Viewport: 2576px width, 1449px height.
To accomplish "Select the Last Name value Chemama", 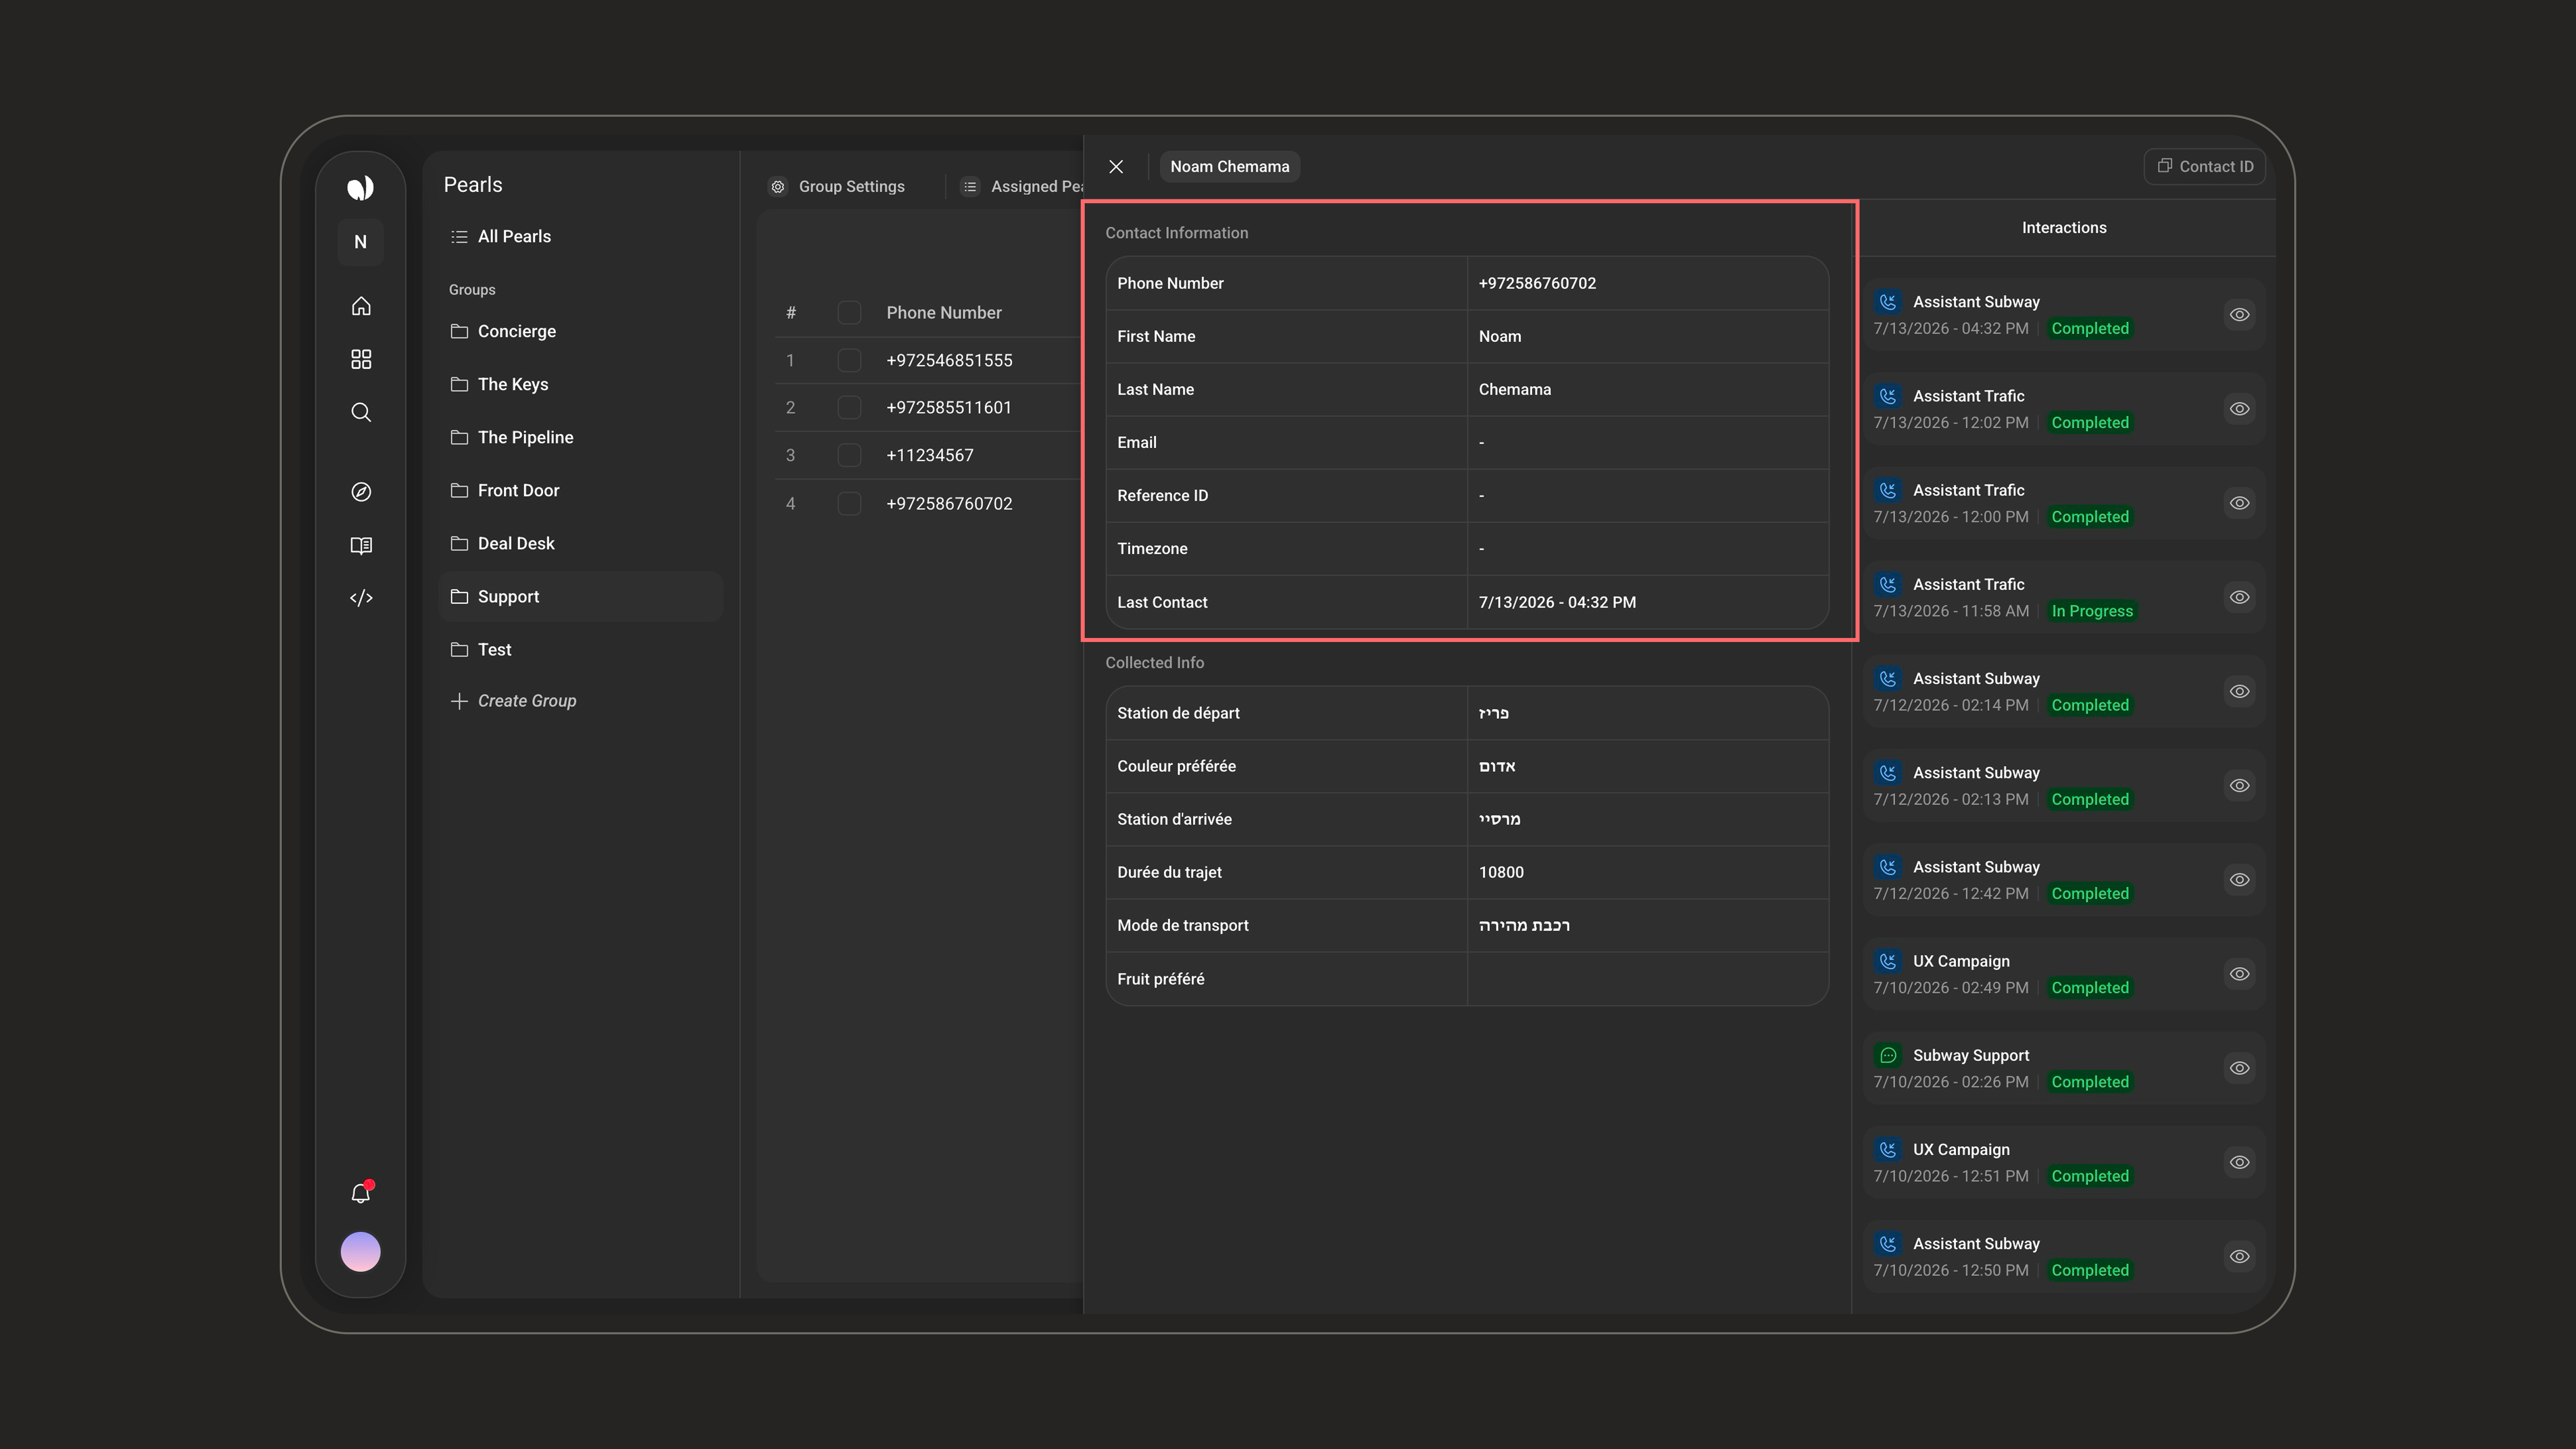I will [1514, 389].
